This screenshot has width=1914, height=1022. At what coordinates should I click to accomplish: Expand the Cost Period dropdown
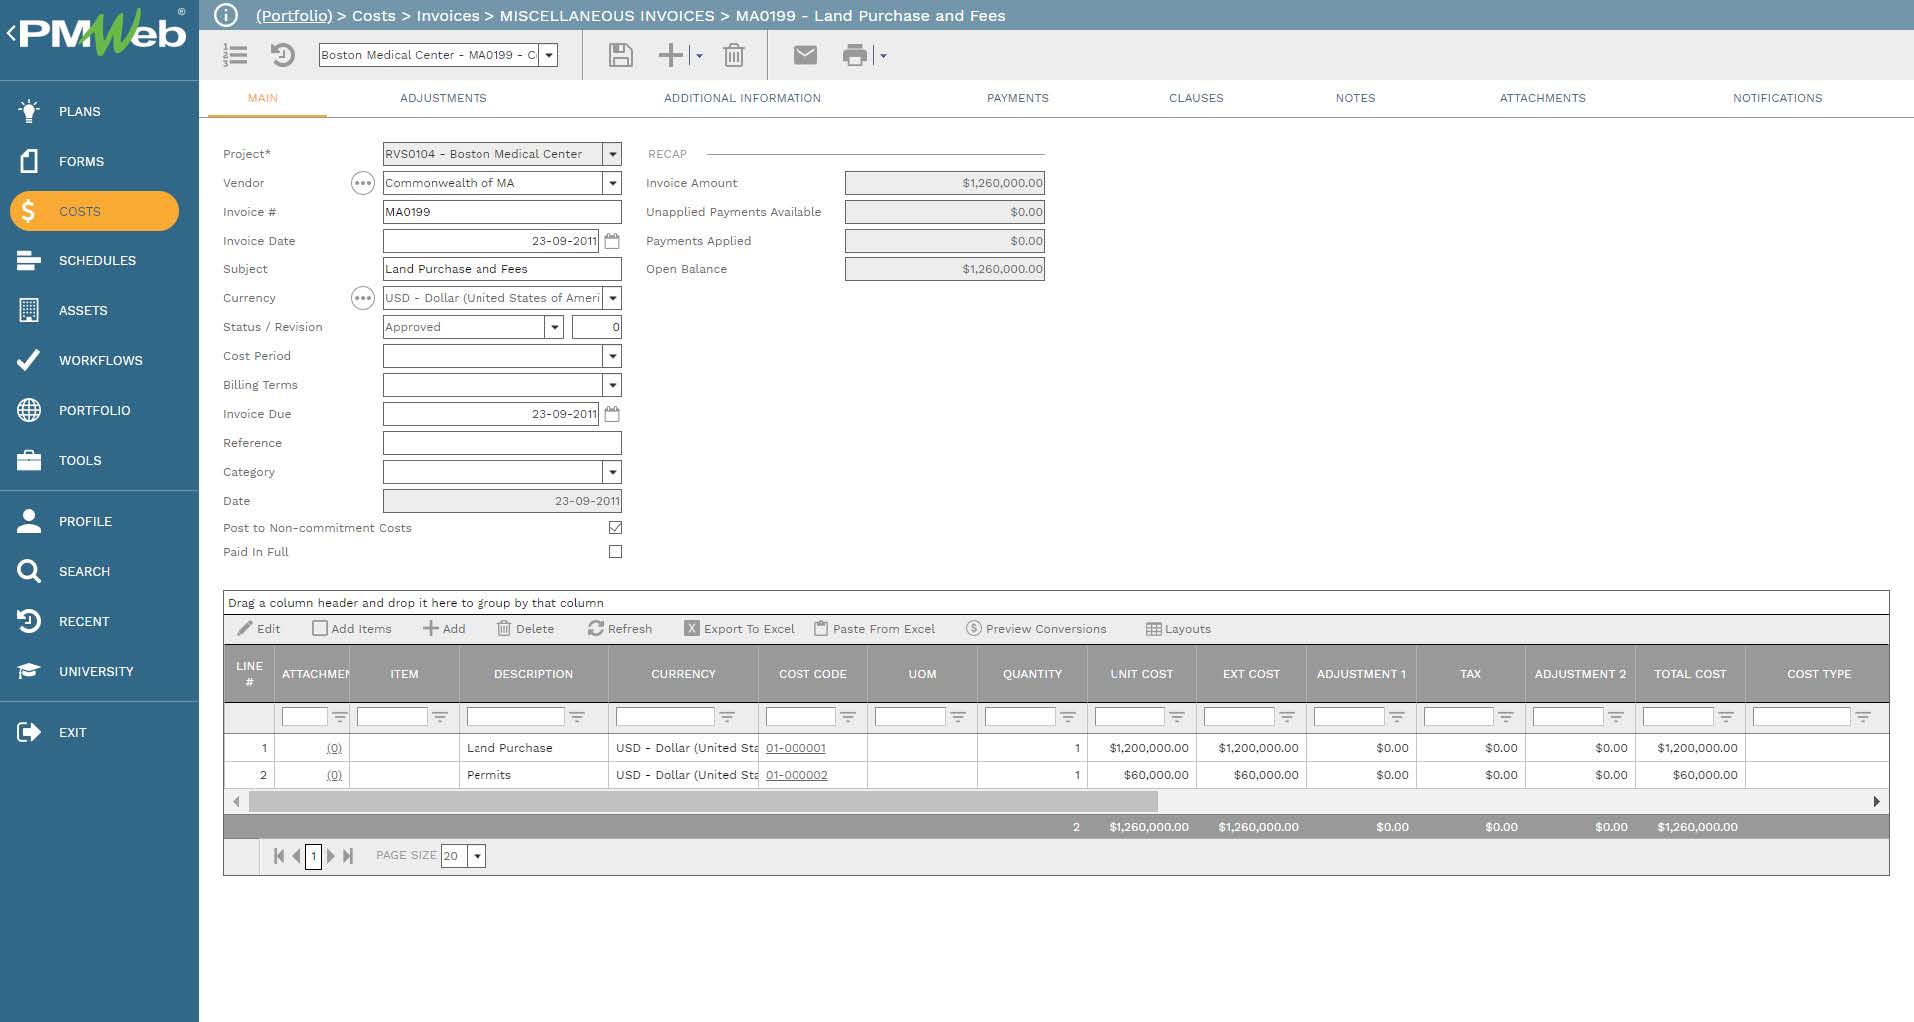613,356
